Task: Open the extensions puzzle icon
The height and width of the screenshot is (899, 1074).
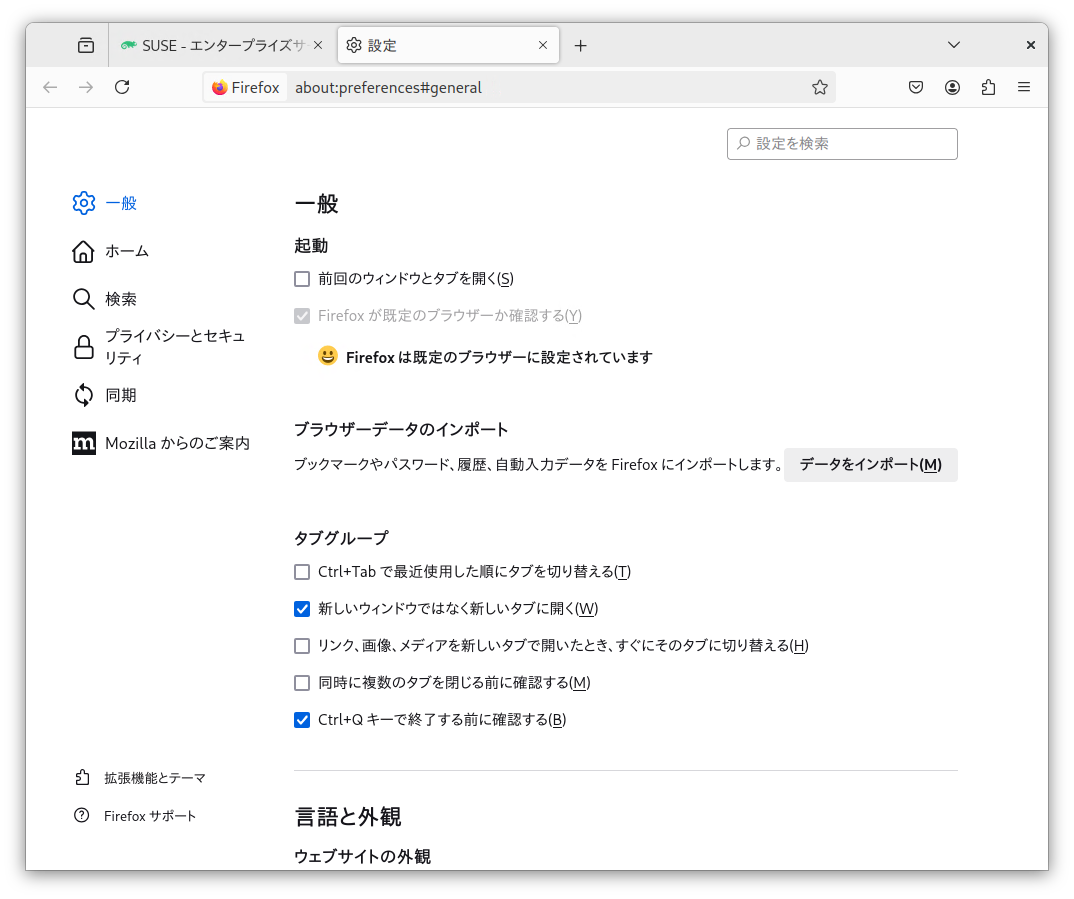Action: pyautogui.click(x=988, y=87)
